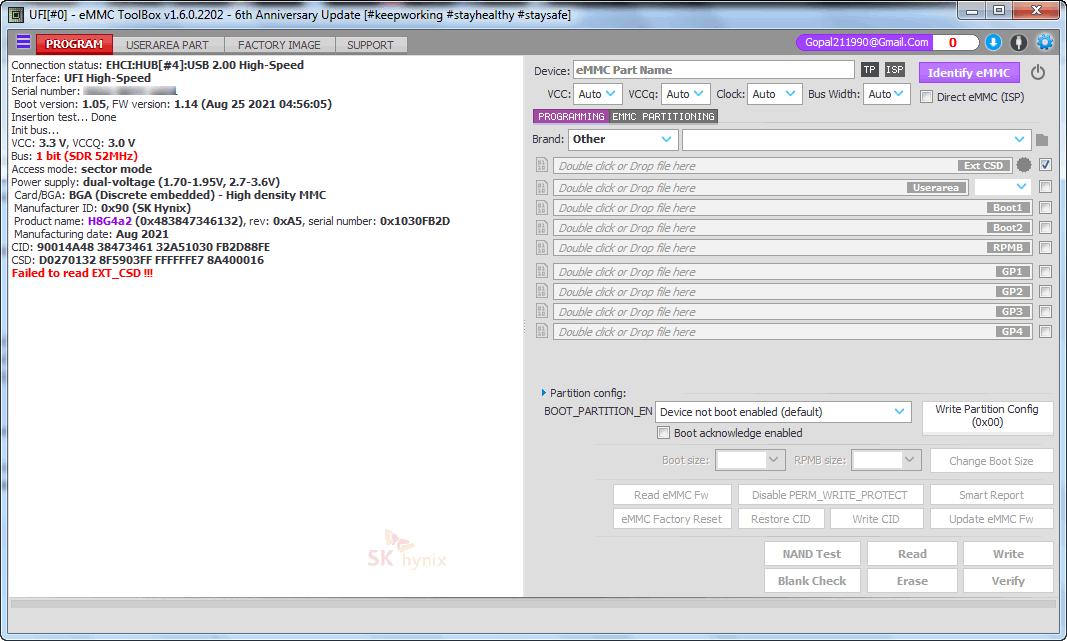Click the NAND Test button

click(812, 554)
